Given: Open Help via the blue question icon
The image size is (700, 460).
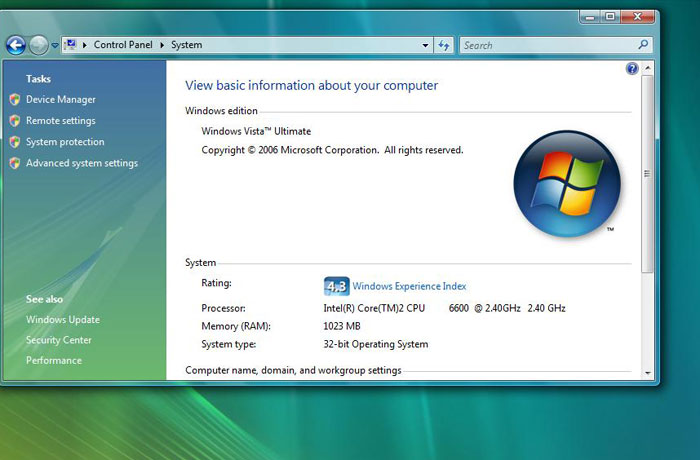Looking at the screenshot, I should 632,68.
